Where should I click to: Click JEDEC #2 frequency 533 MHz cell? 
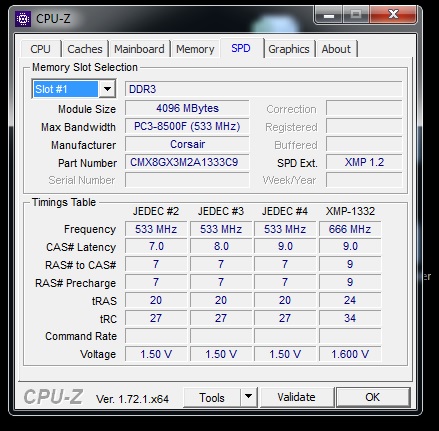click(x=156, y=229)
